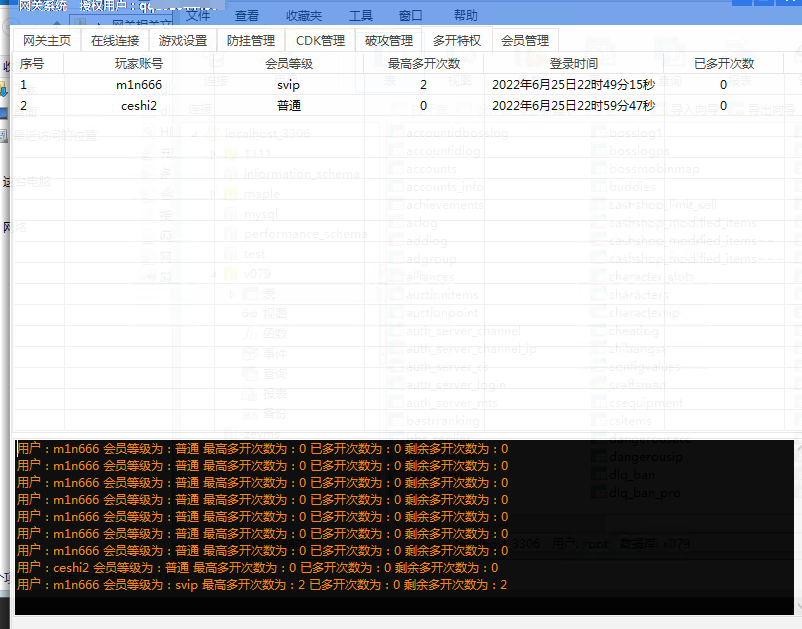Viewport: 802px width, 629px height.
Task: Open the 网关主页 tab
Action: pos(47,40)
